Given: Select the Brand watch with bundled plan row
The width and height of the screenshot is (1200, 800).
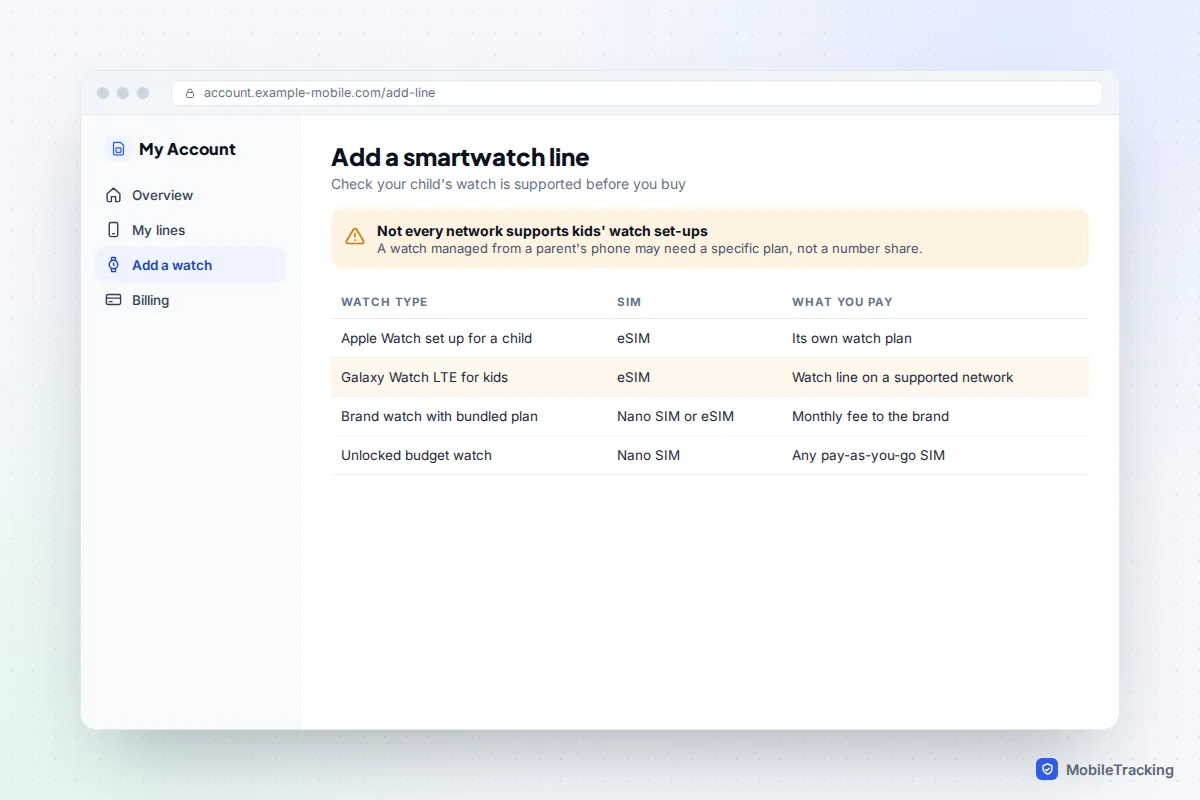Looking at the screenshot, I should coord(709,416).
